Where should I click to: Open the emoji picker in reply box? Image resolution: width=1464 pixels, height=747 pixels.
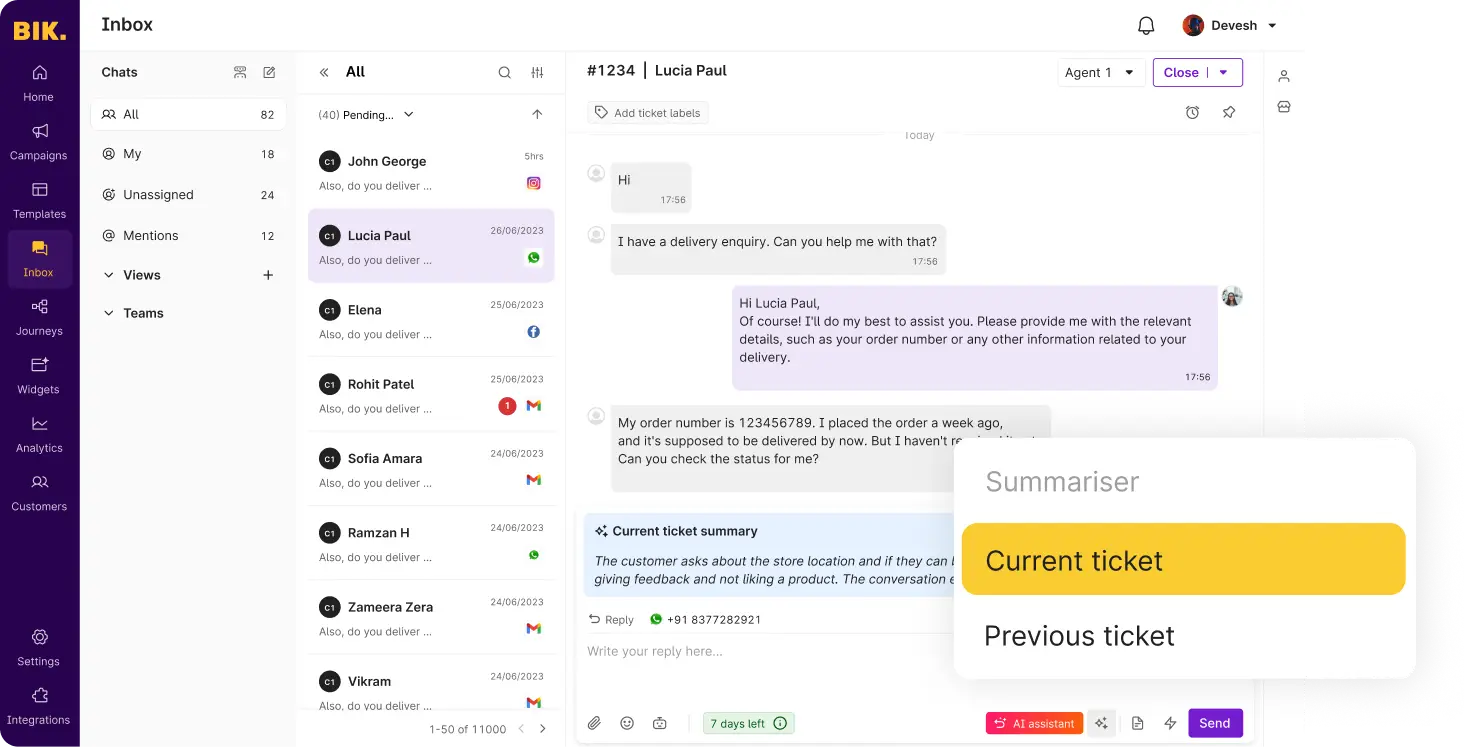[x=627, y=723]
